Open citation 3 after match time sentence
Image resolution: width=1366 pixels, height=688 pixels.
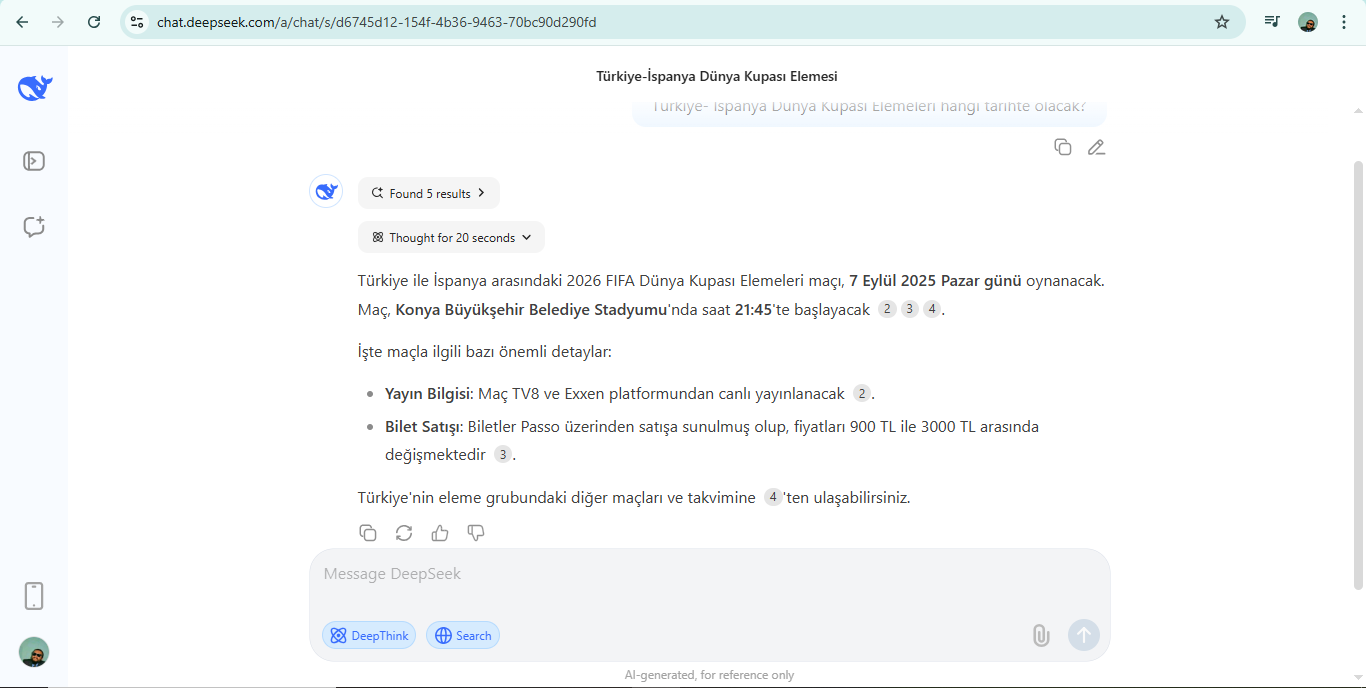[909, 309]
